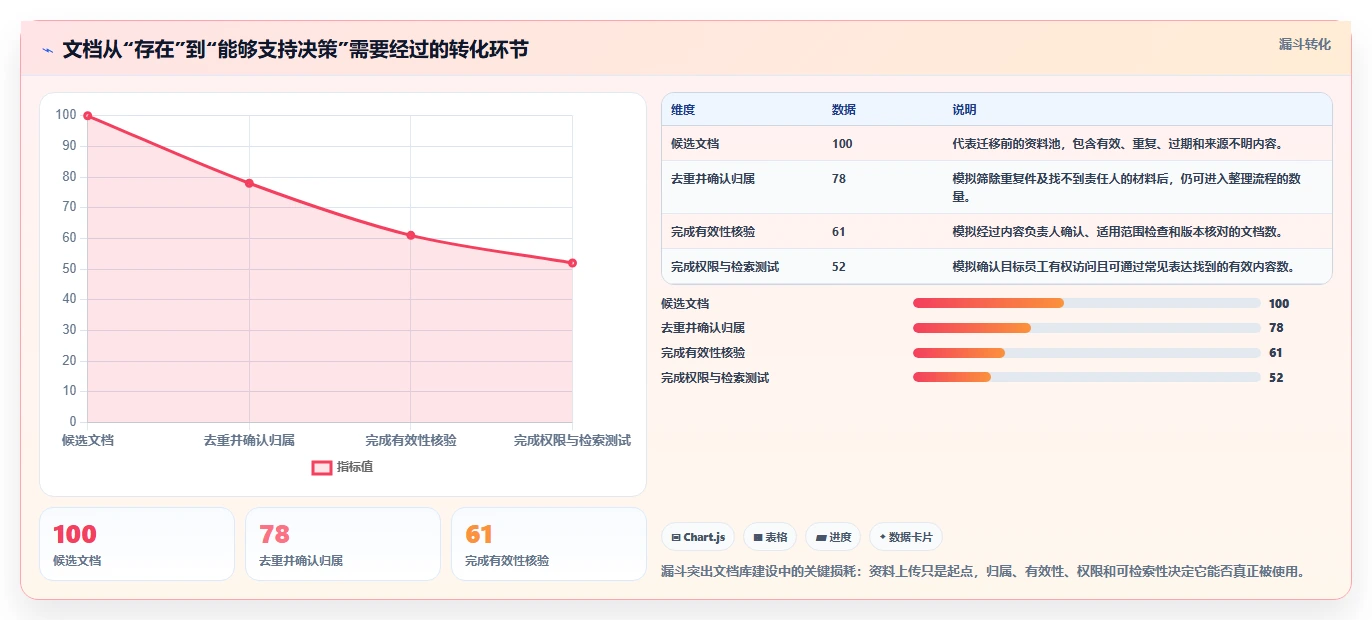Click the value 78 next to its progress bar

coord(1276,328)
